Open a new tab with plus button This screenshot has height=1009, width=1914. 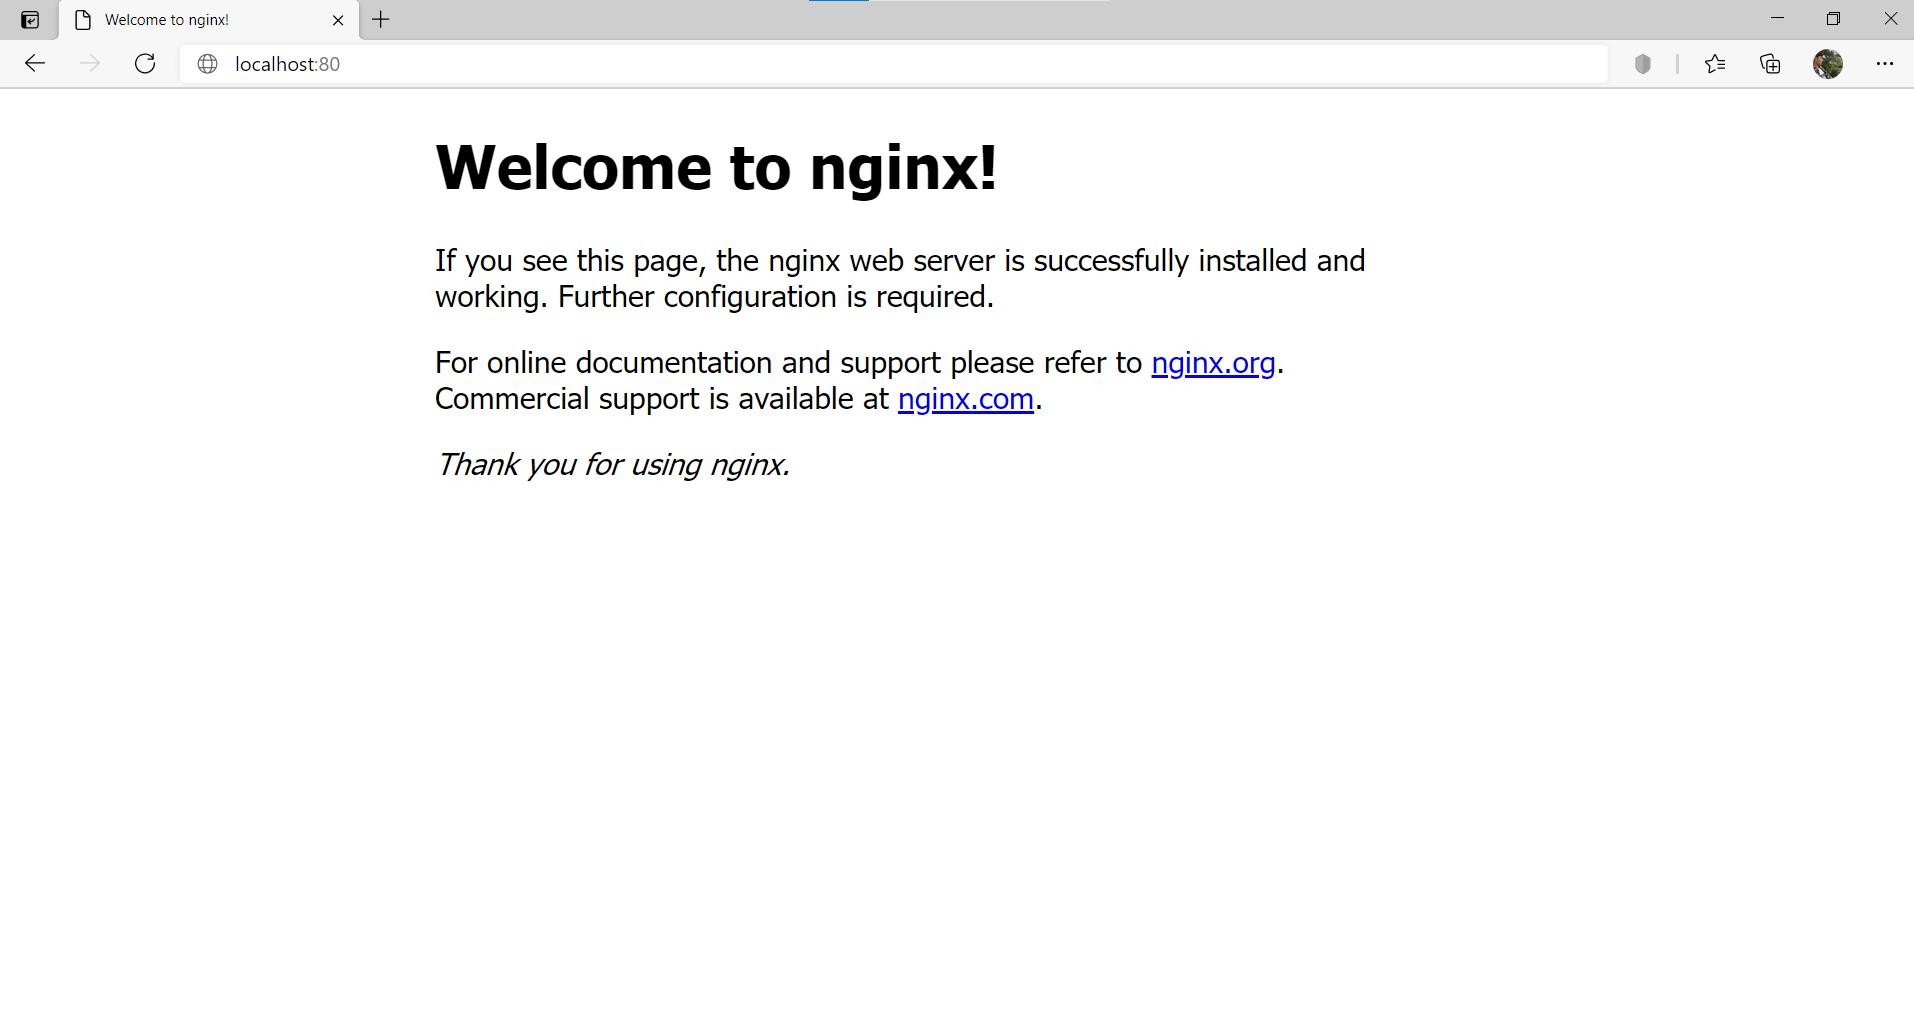click(x=381, y=19)
